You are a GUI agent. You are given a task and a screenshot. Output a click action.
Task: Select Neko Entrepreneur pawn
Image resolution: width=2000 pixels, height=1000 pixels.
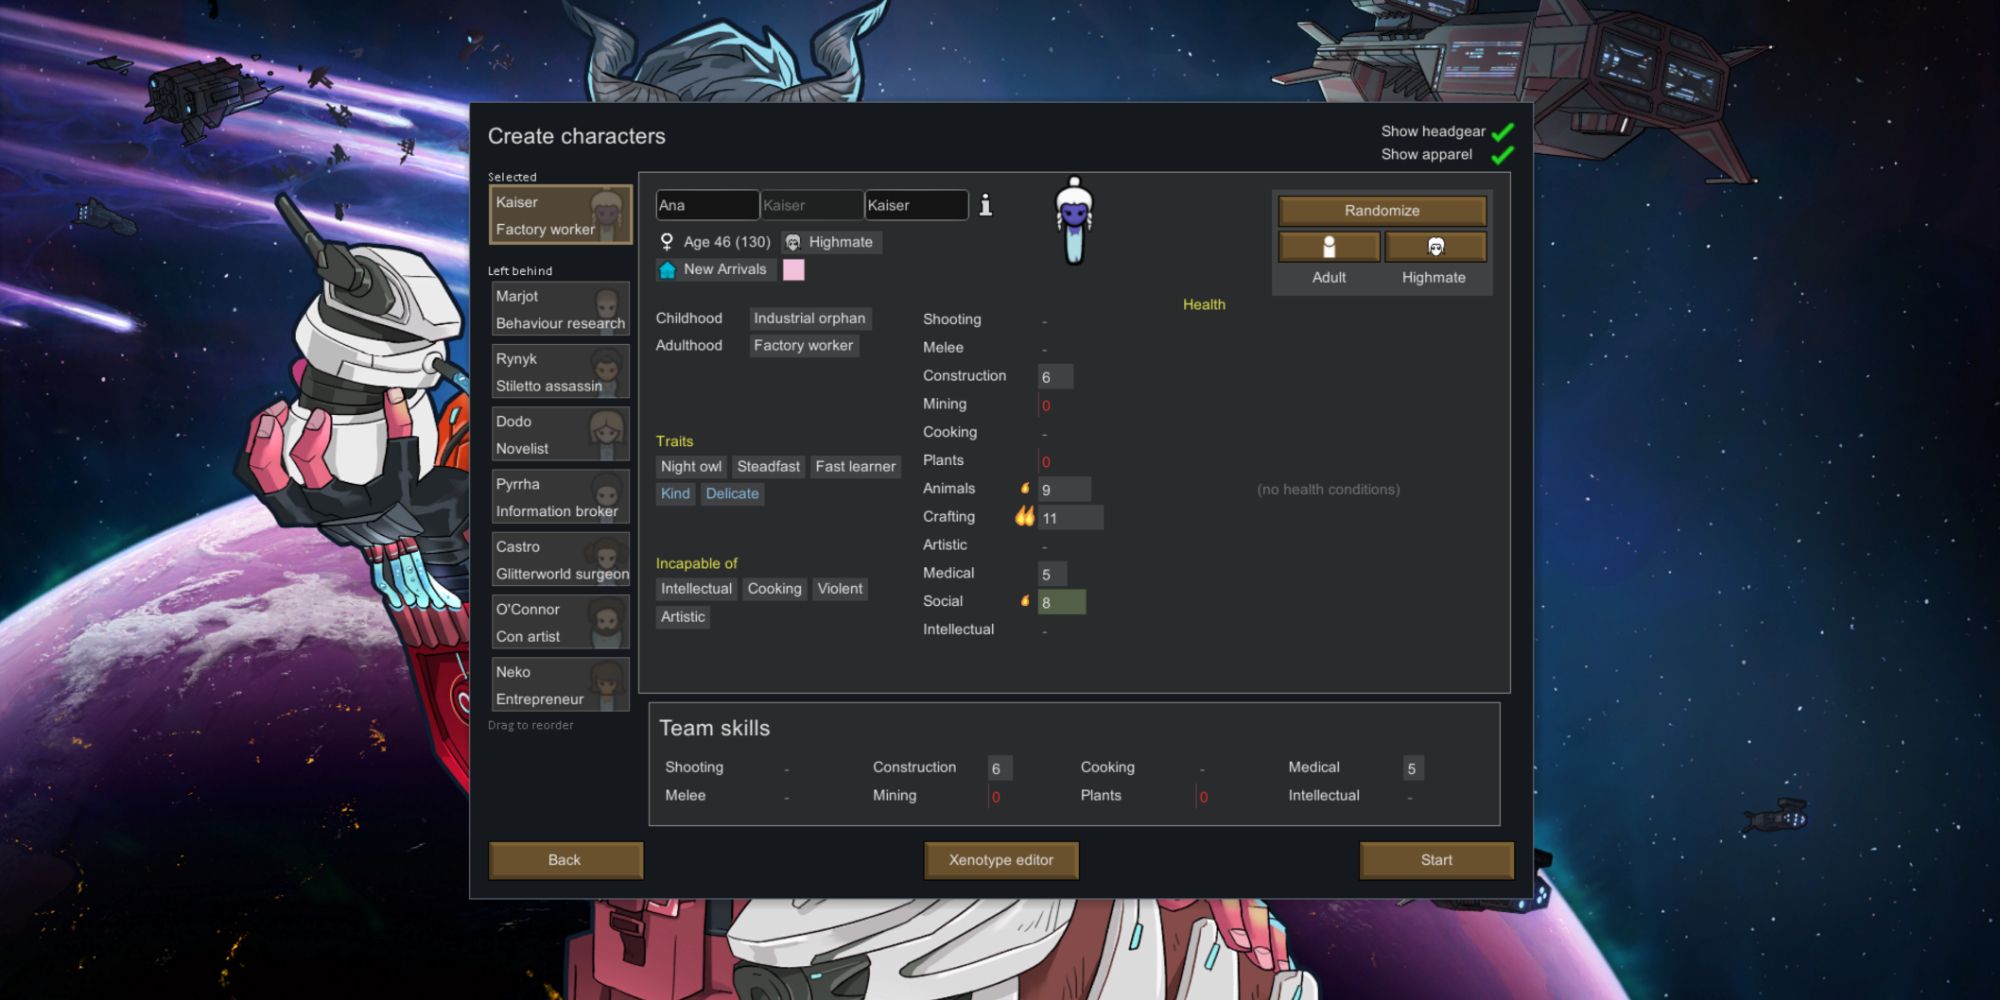tap(560, 685)
